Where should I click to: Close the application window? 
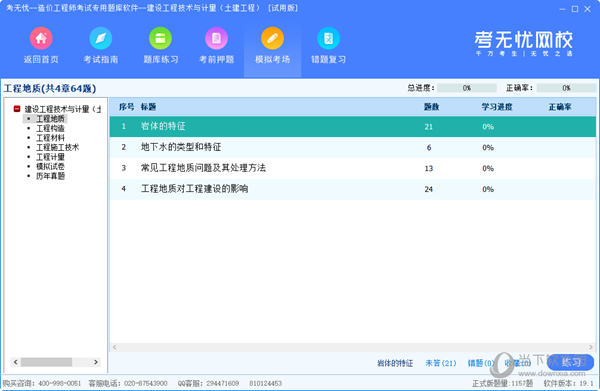tap(588, 9)
